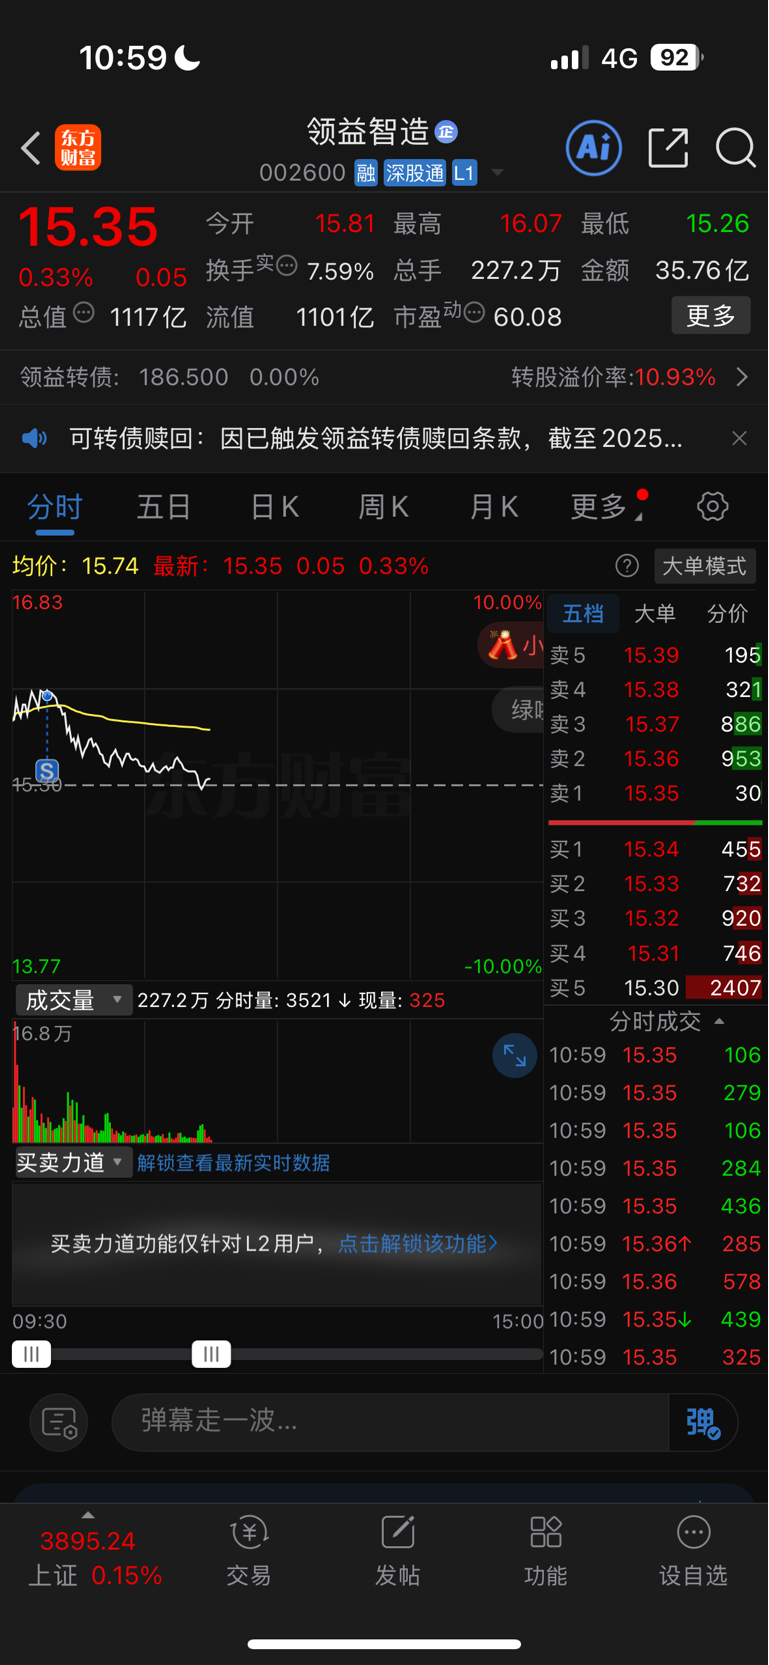Tap the 融 margin badge

tap(366, 173)
